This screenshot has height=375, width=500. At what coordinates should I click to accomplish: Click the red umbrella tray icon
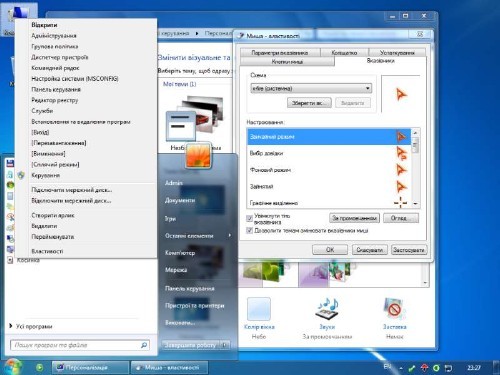click(x=424, y=368)
